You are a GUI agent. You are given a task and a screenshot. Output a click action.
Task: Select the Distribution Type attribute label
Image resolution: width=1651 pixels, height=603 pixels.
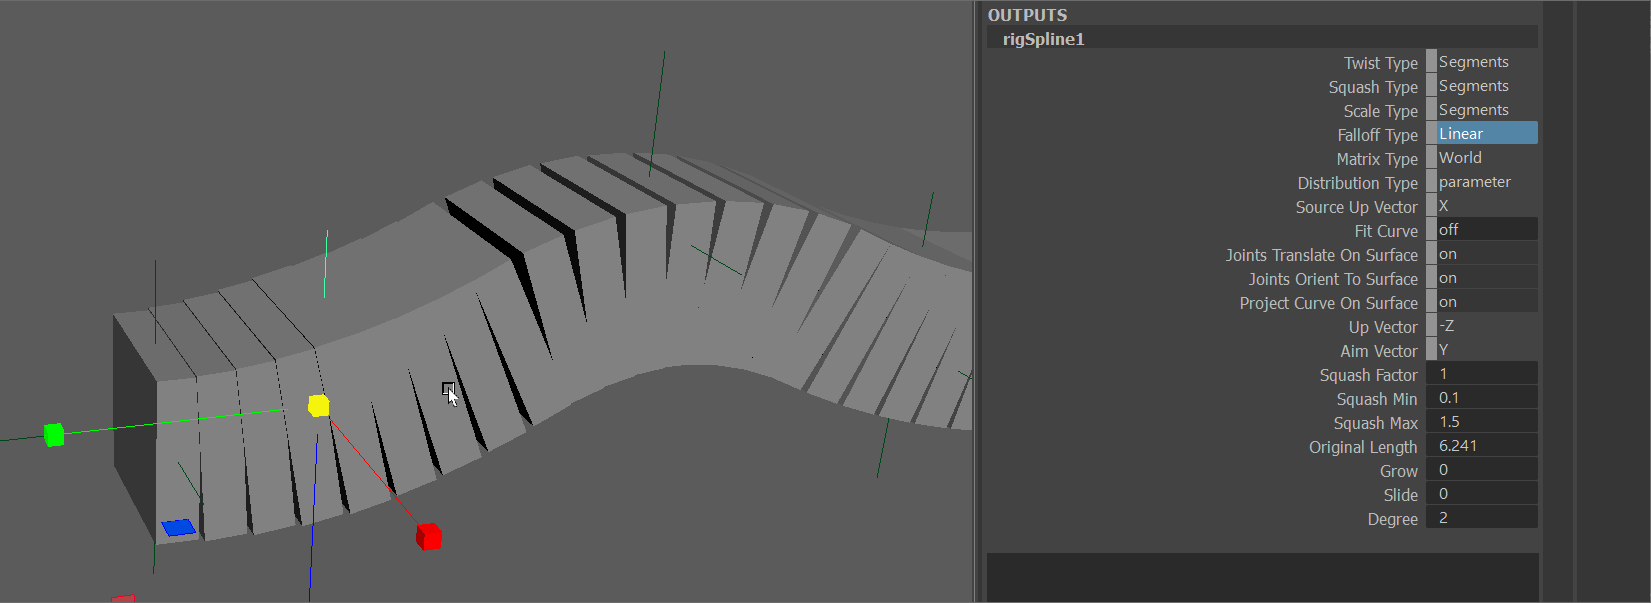(1358, 183)
